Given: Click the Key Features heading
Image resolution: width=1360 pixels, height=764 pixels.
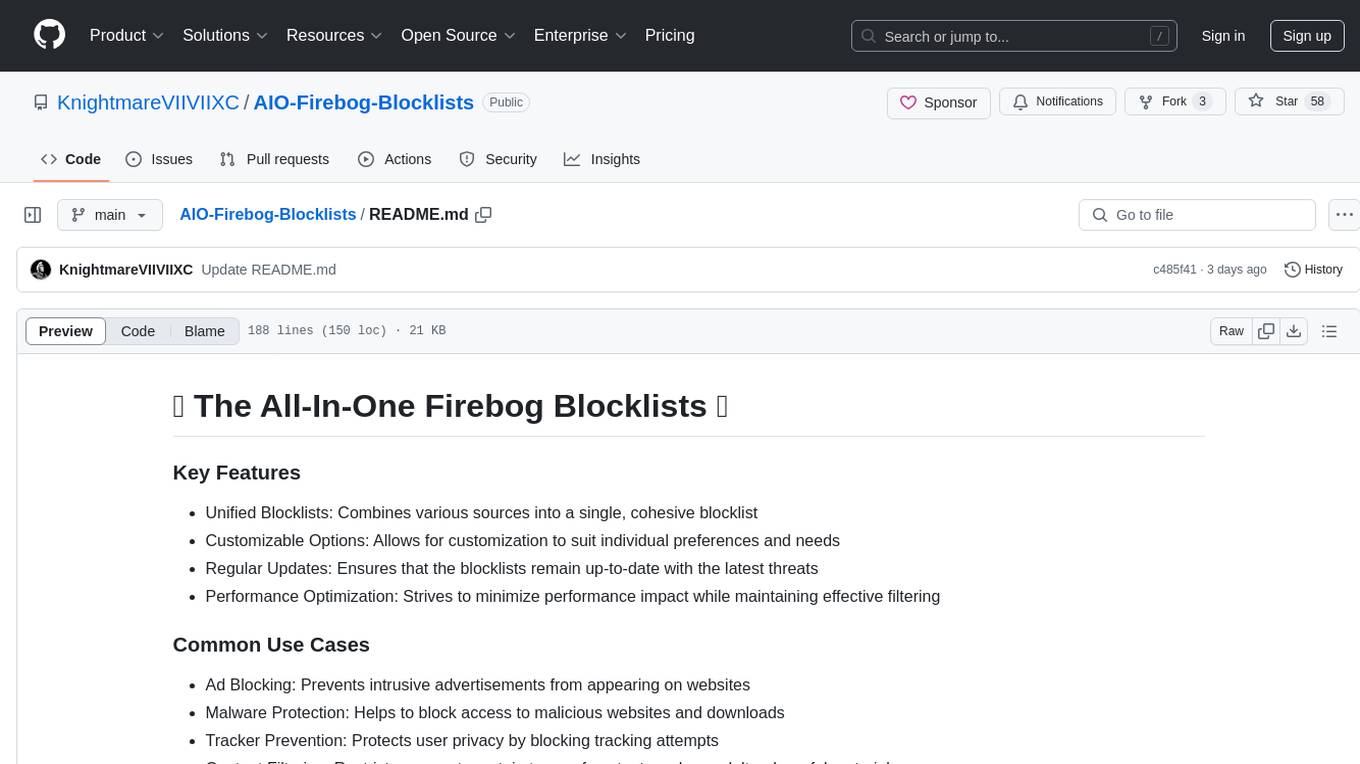Looking at the screenshot, I should (x=236, y=472).
